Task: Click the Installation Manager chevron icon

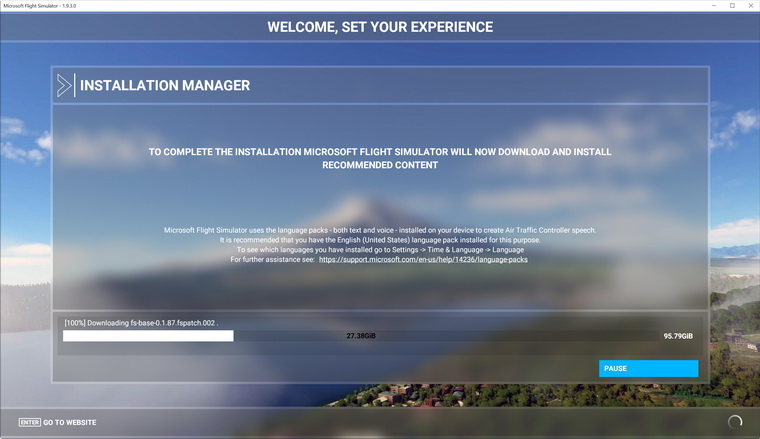Action: pos(65,86)
